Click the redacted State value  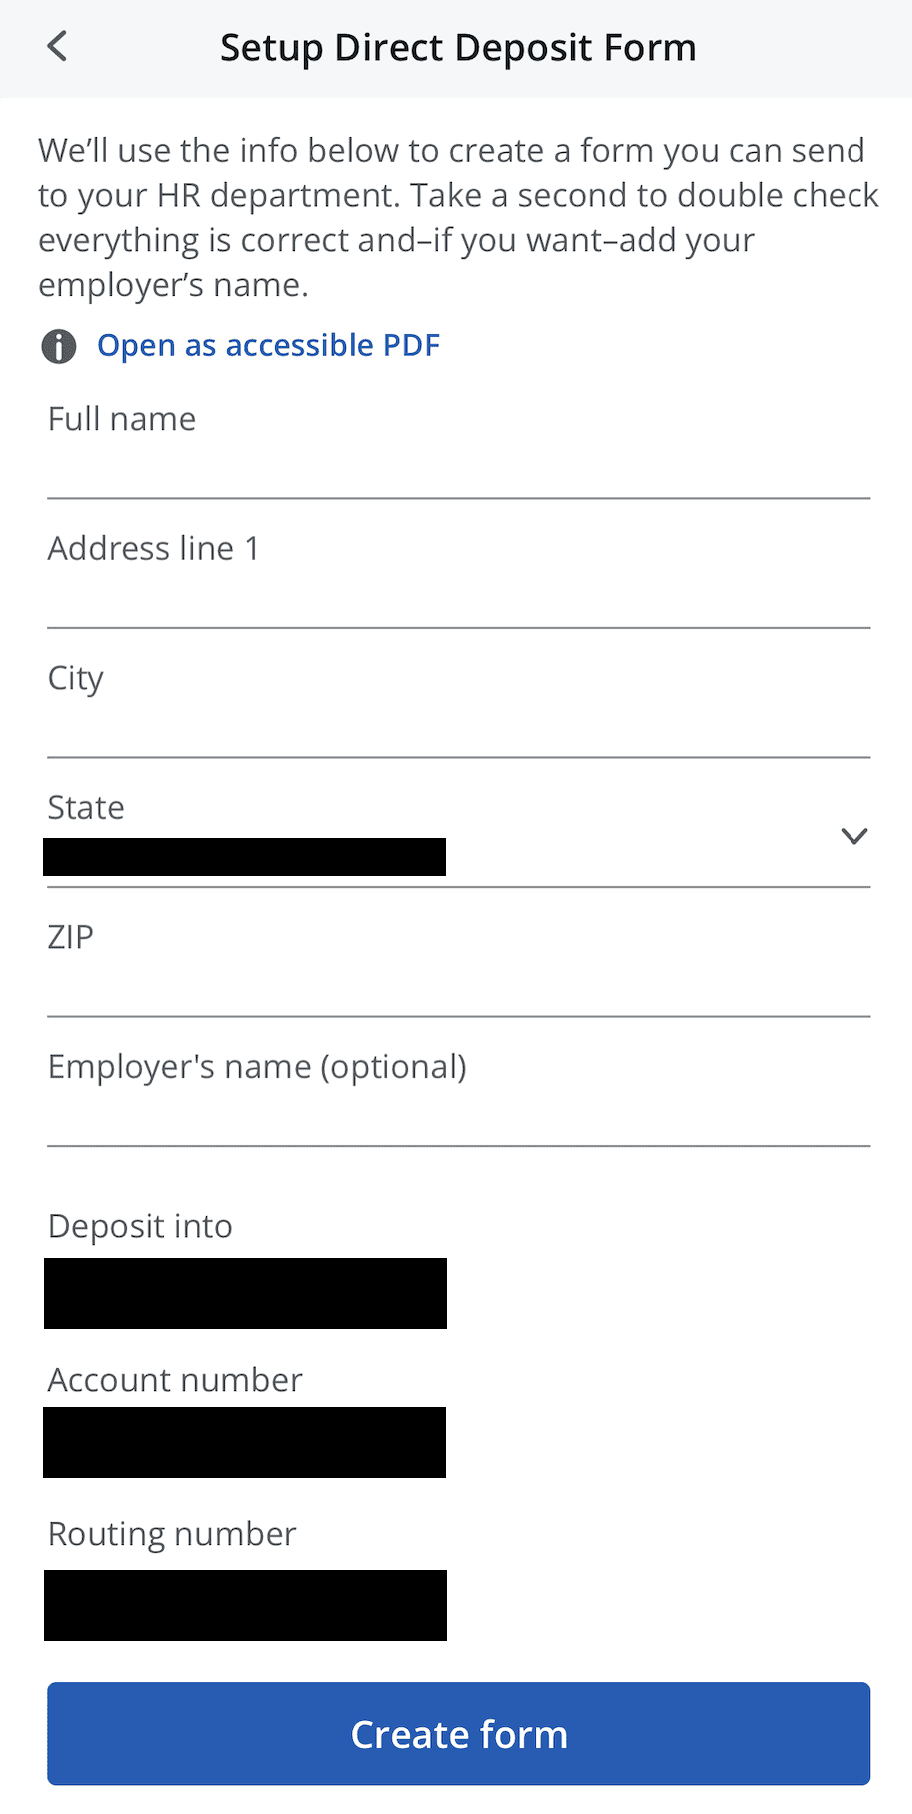[244, 856]
